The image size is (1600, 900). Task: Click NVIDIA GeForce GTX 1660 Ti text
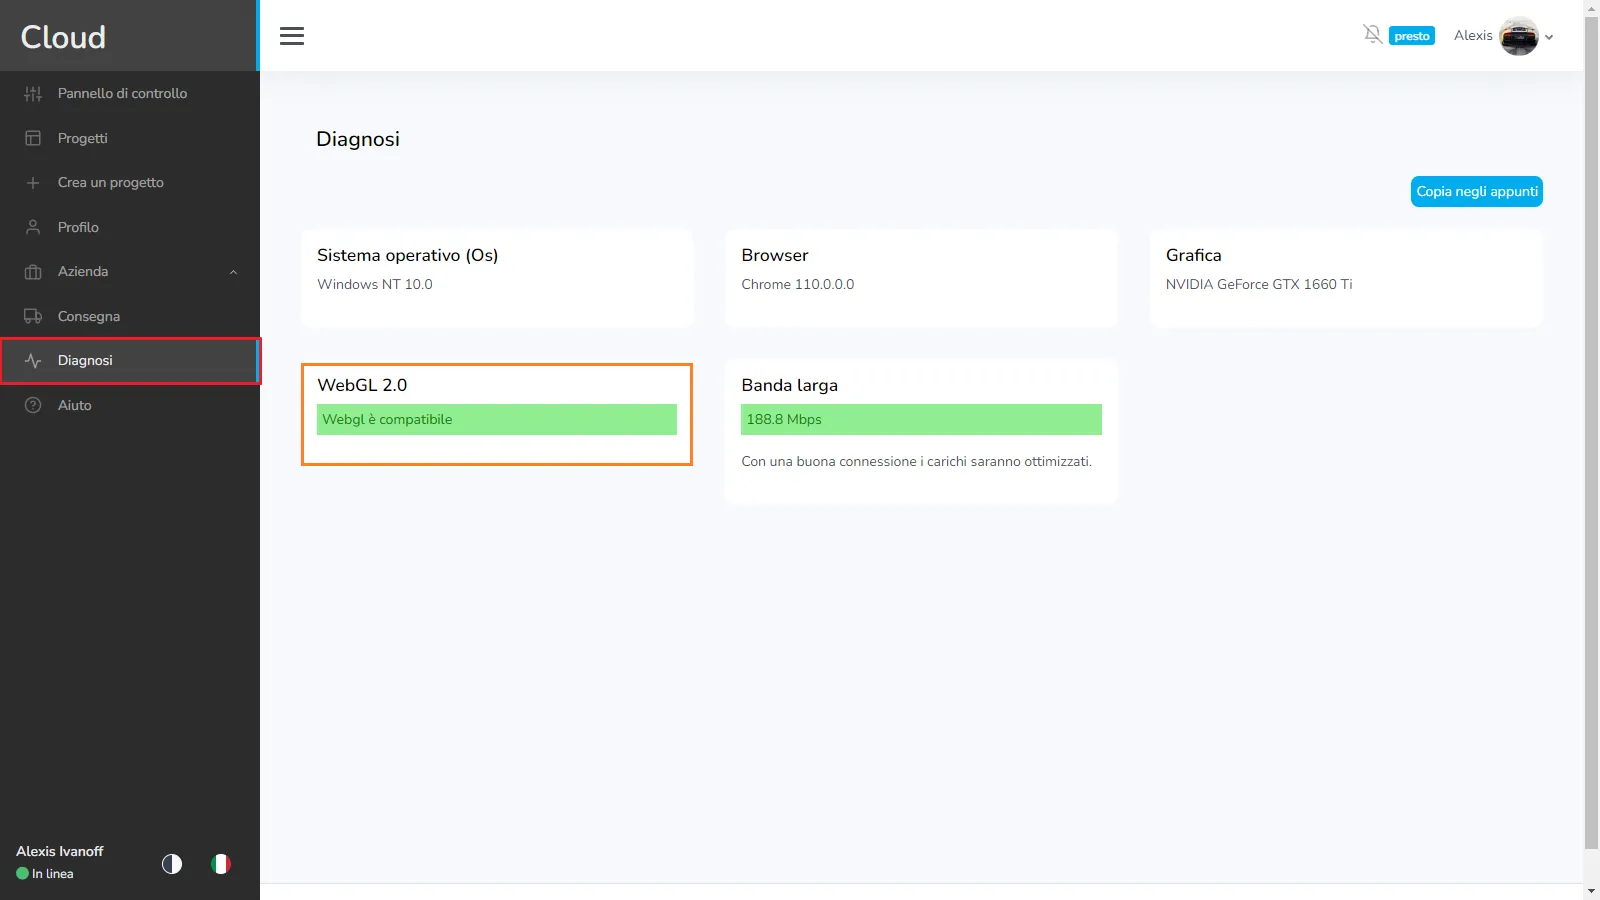pyautogui.click(x=1259, y=284)
